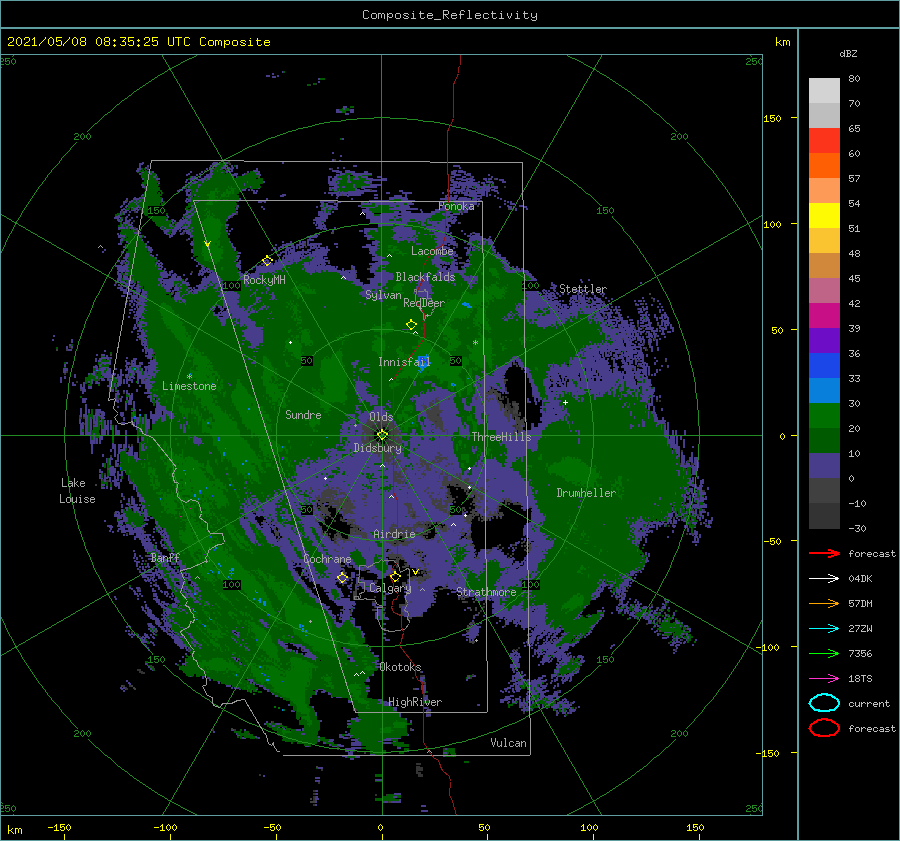Click the yellow diamond marker beside RockyMH
Image resolution: width=900 pixels, height=841 pixels.
[267, 261]
